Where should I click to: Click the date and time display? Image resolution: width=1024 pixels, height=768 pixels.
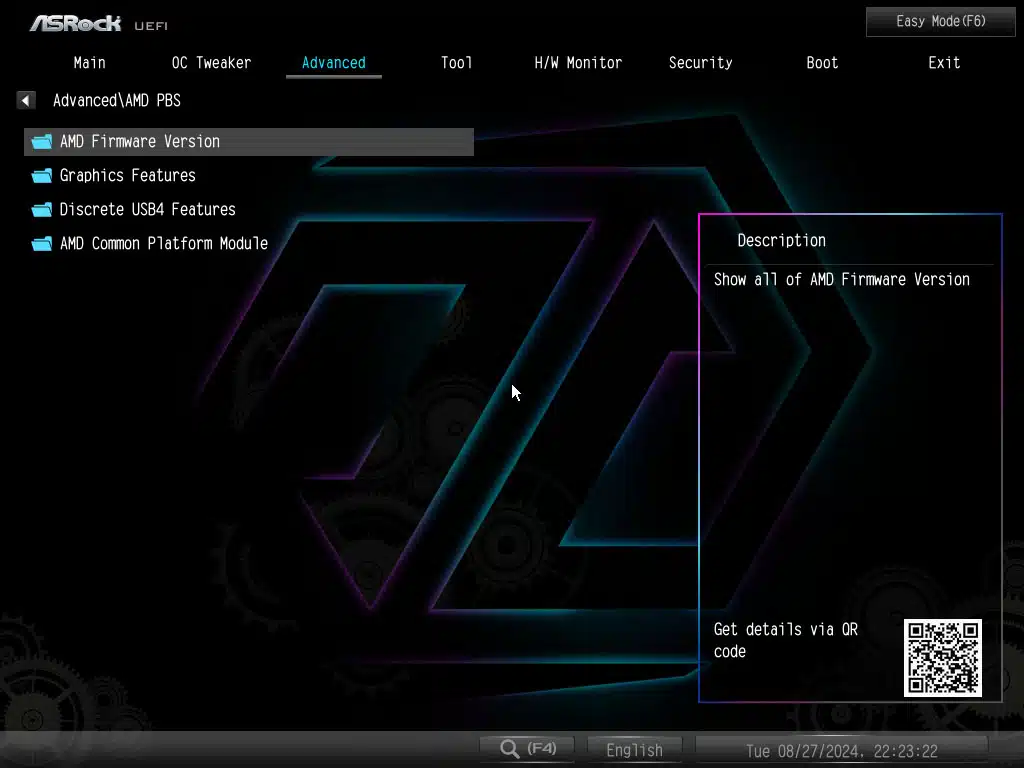point(841,750)
